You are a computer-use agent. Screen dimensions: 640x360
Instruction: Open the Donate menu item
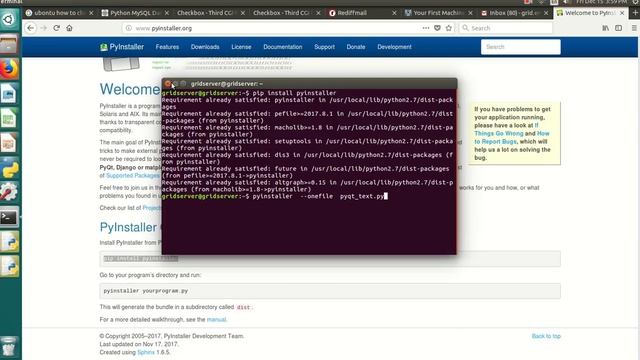(356, 47)
